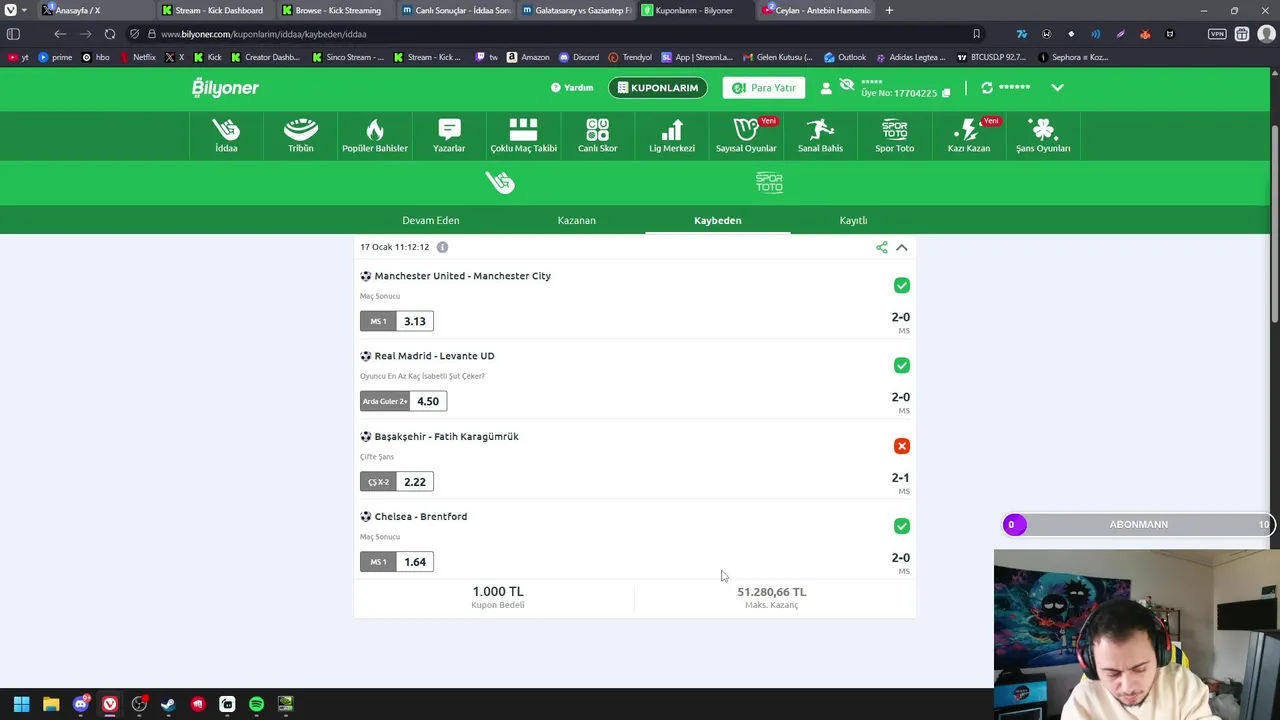1280x720 pixels.
Task: Click the MS 1 1.64 odds box
Action: click(397, 561)
